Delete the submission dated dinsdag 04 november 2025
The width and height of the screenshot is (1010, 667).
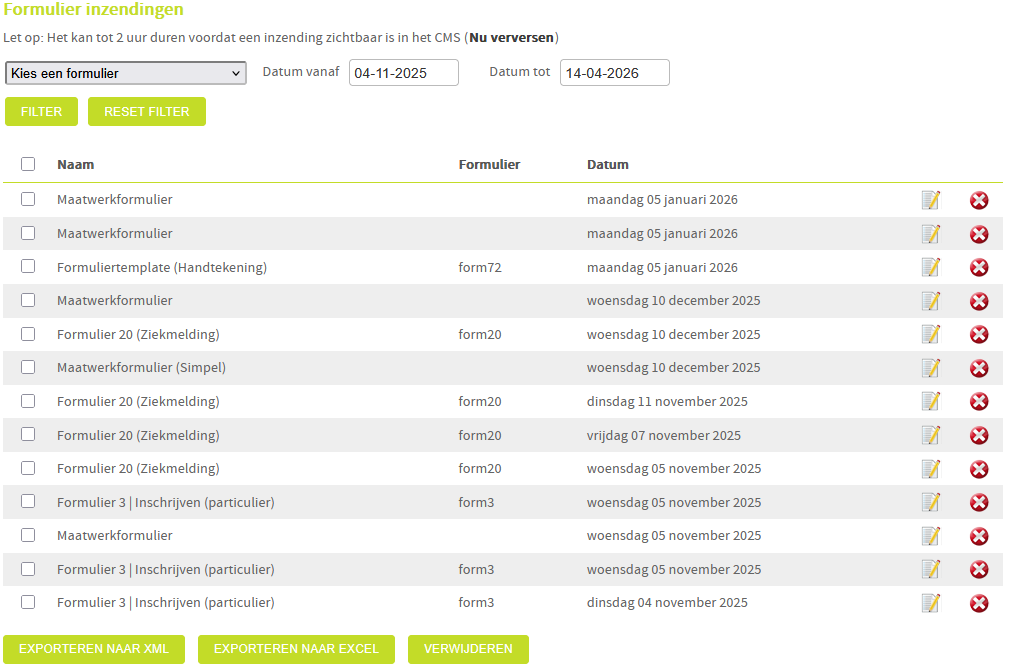979,603
